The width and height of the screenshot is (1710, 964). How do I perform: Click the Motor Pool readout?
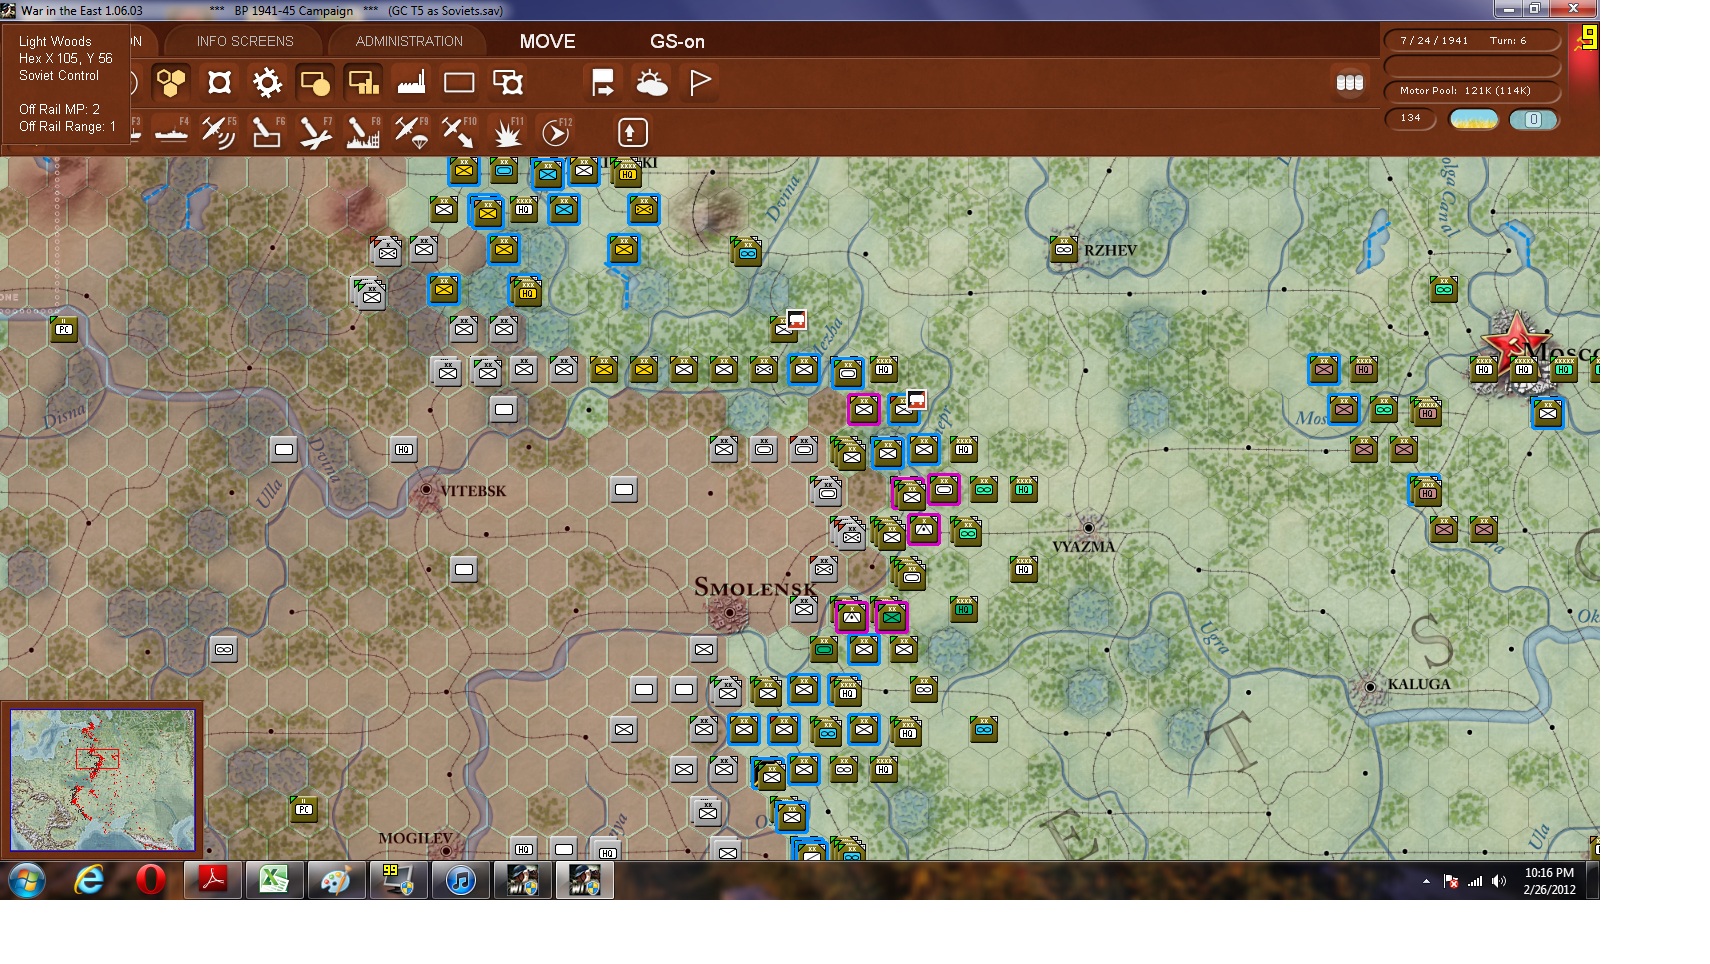[1472, 91]
